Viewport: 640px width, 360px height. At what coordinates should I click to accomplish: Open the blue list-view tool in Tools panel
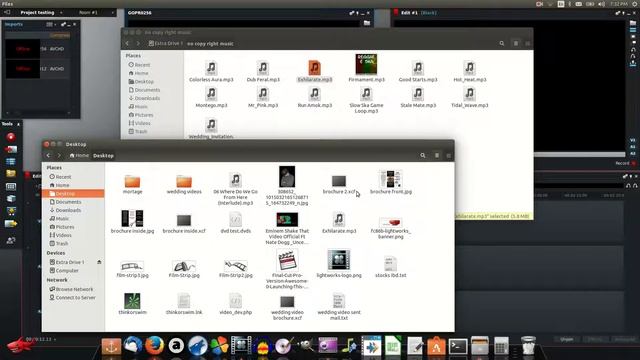point(11,162)
